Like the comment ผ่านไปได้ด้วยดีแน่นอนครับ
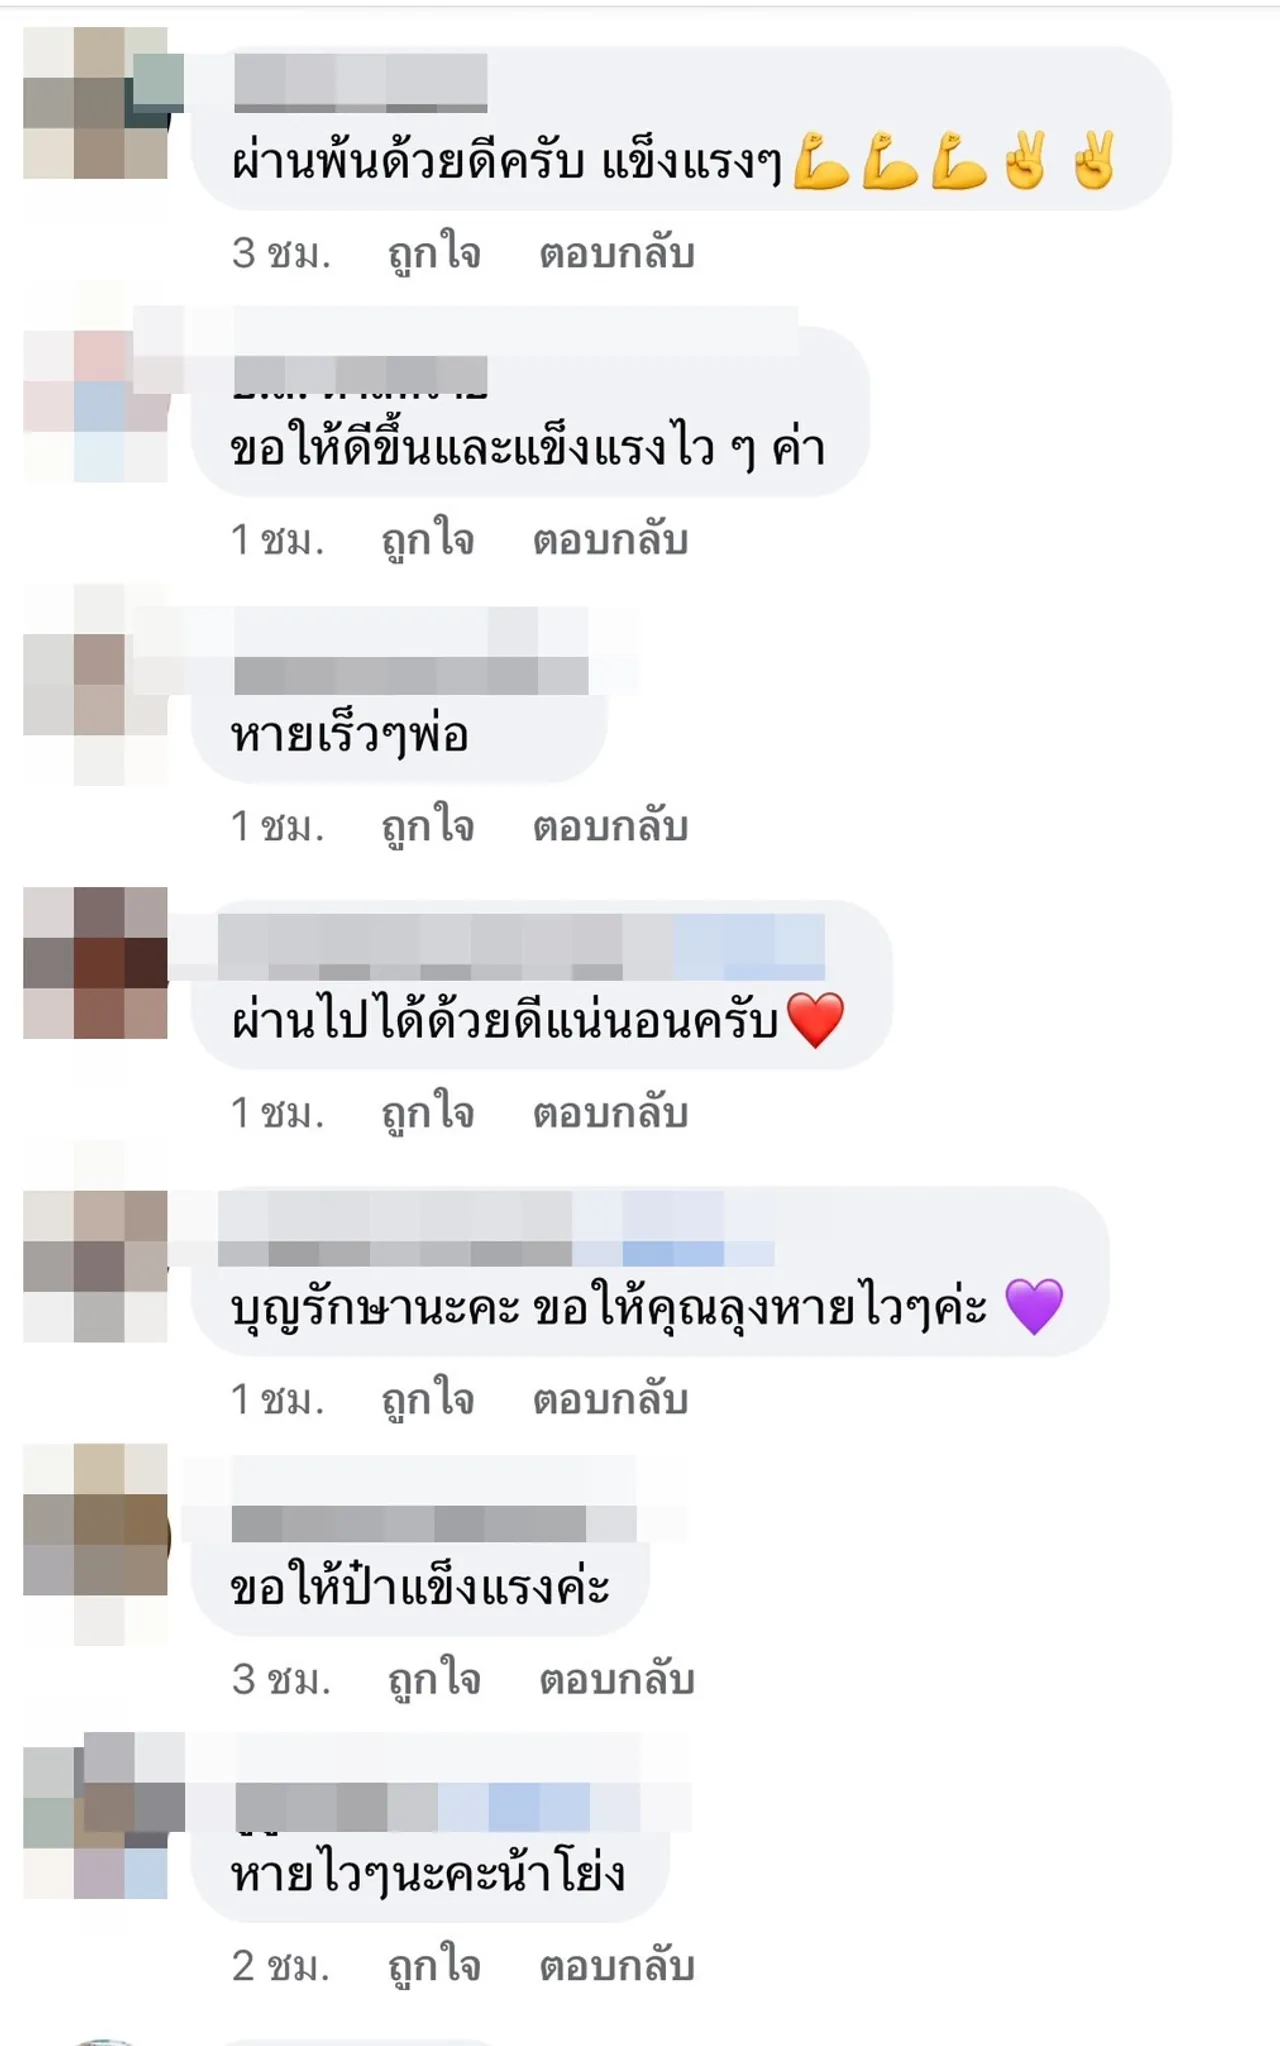 click(428, 1113)
